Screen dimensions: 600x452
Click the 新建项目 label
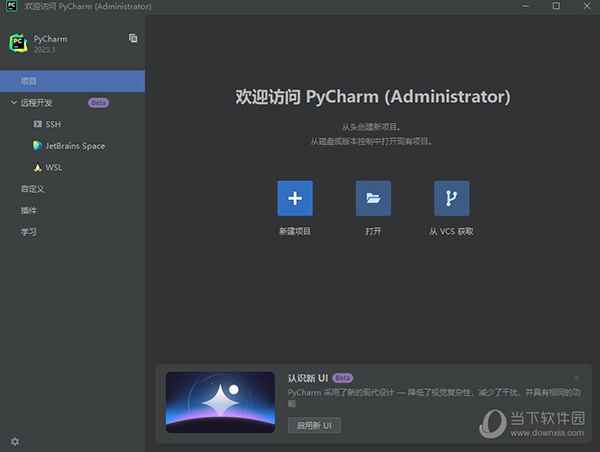click(295, 231)
